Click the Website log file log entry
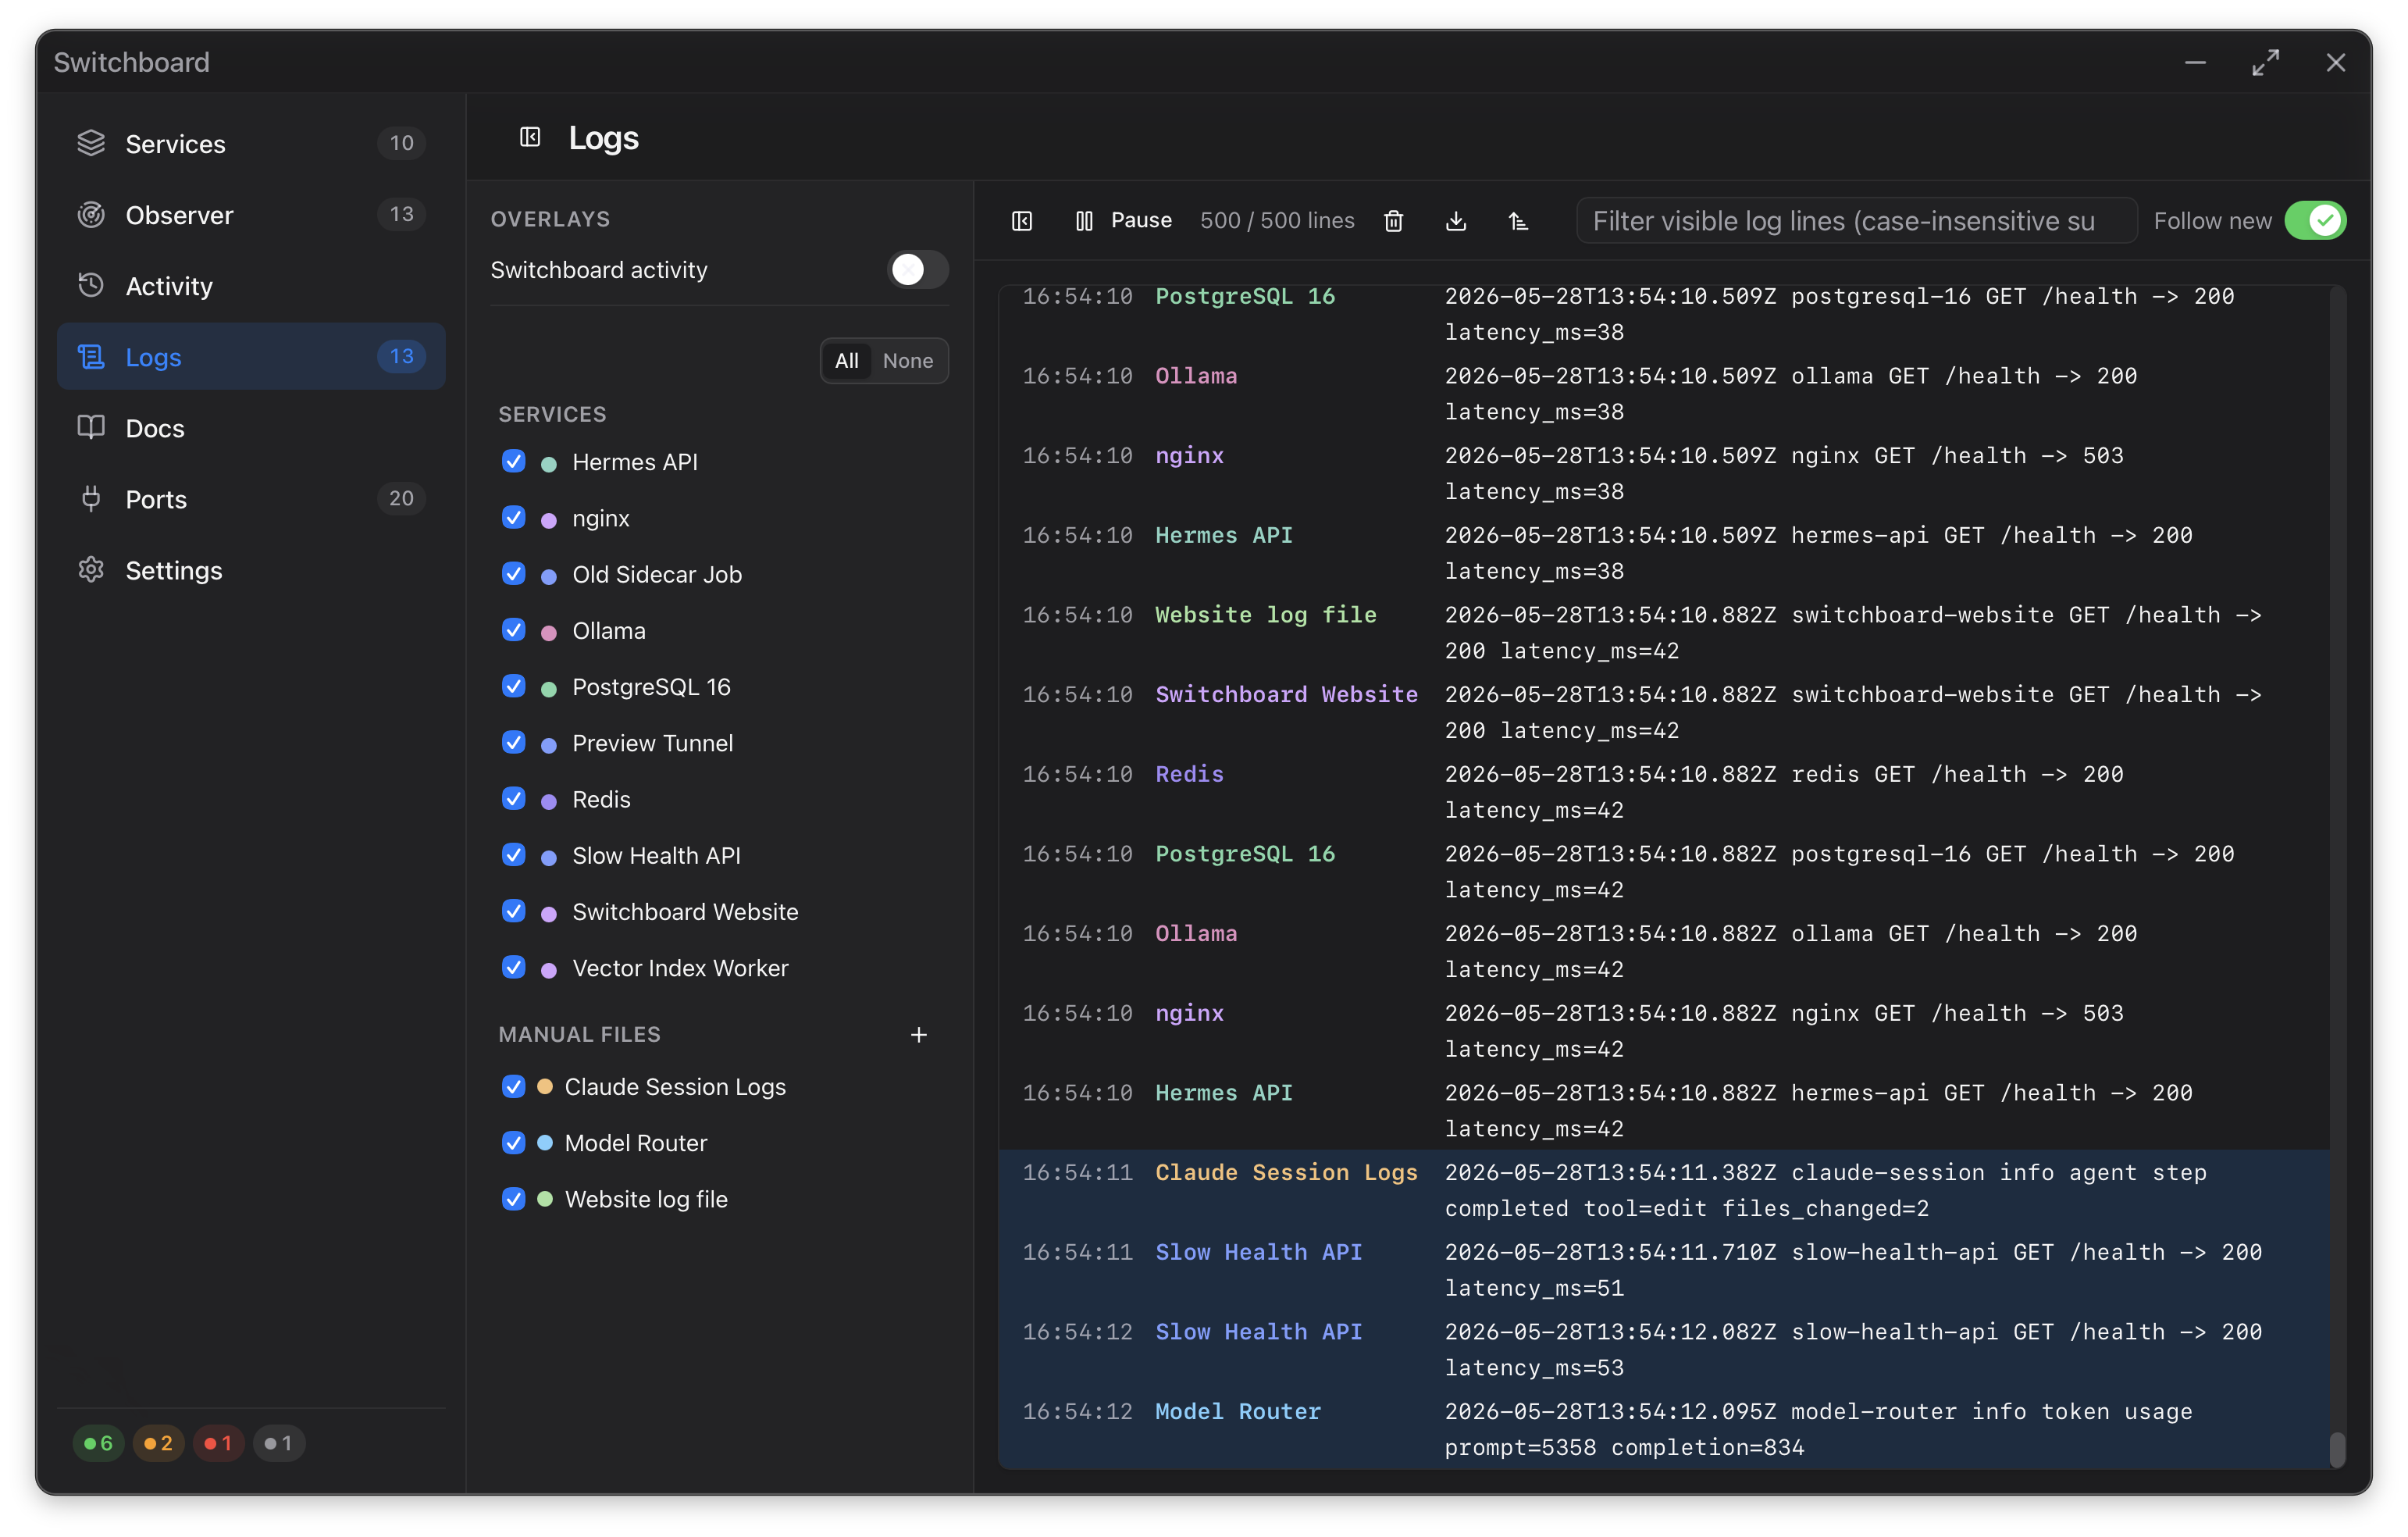Viewport: 2408px width, 1537px height. coord(1663,632)
